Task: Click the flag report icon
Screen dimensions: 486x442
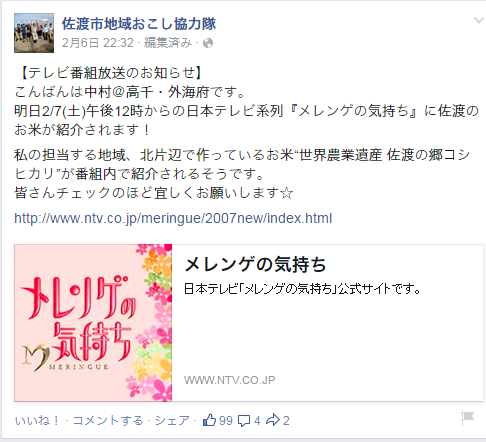Action: tap(467, 418)
